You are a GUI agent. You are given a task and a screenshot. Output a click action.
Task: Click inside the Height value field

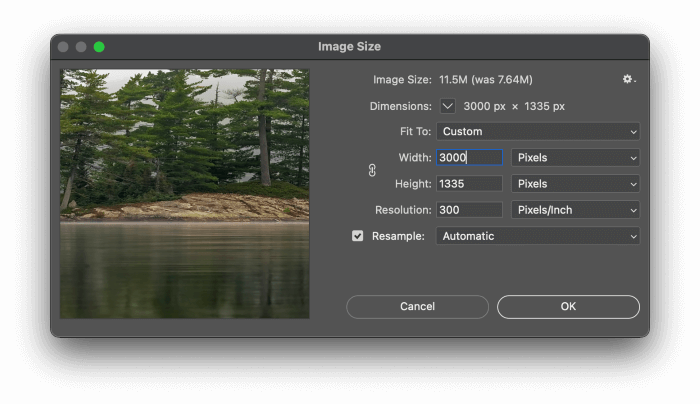point(469,184)
